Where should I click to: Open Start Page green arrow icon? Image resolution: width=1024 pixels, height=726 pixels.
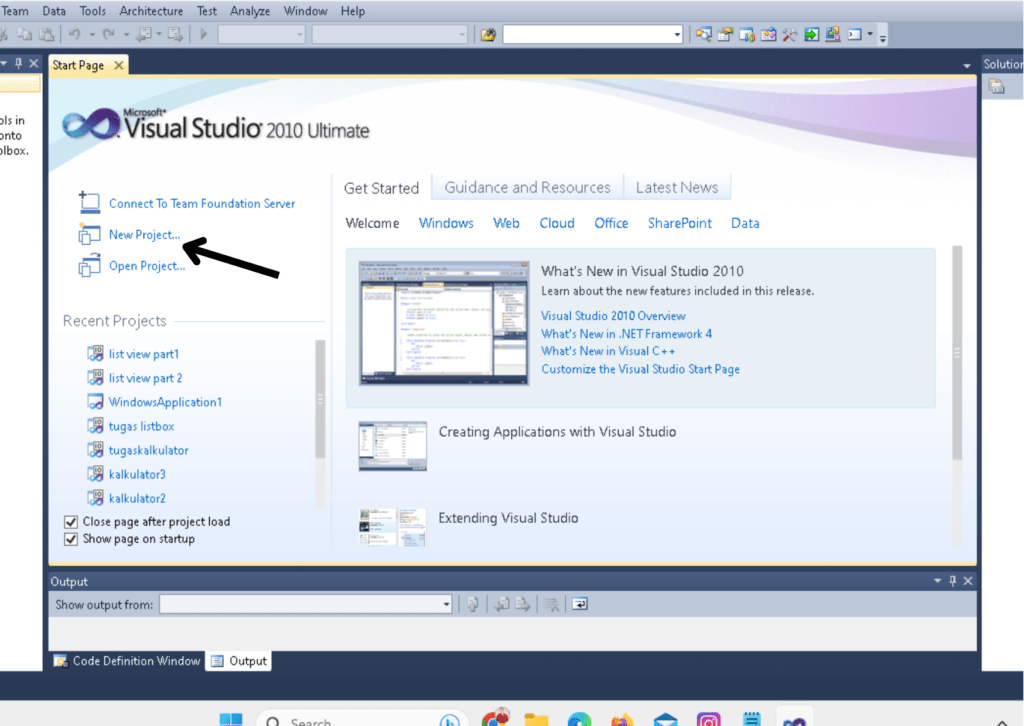pos(811,35)
